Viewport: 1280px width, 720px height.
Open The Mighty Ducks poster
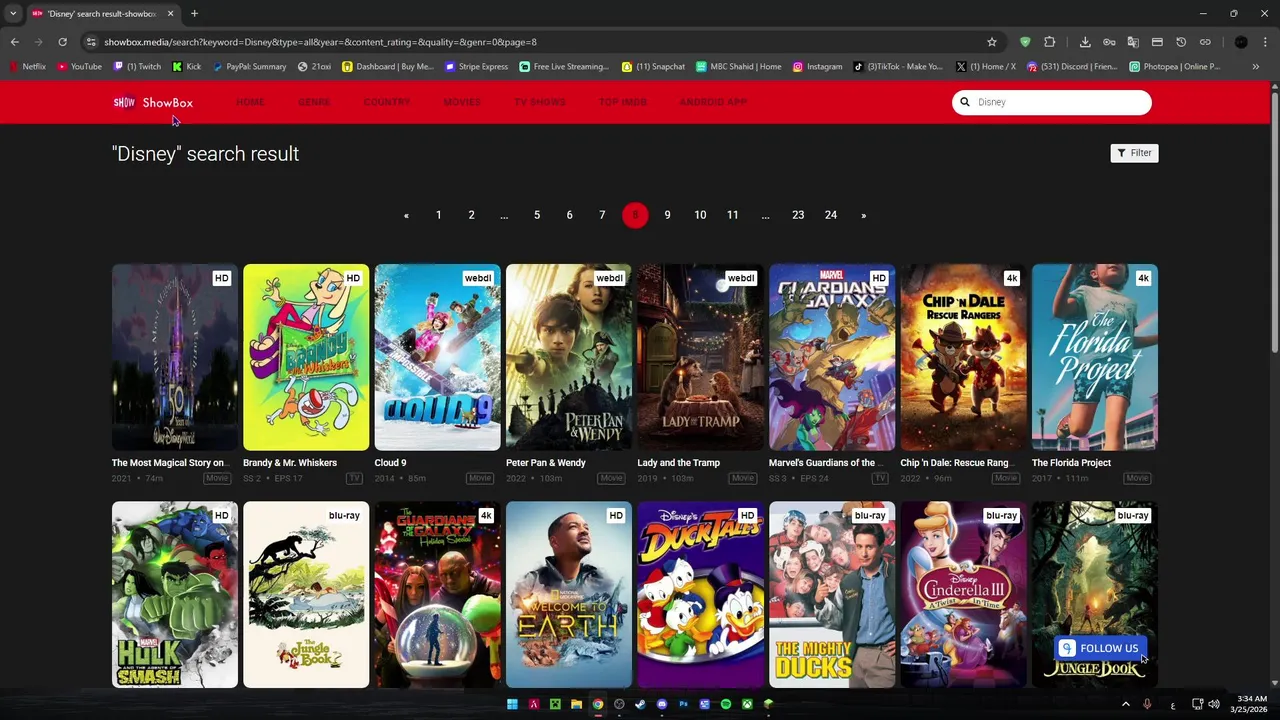point(832,595)
